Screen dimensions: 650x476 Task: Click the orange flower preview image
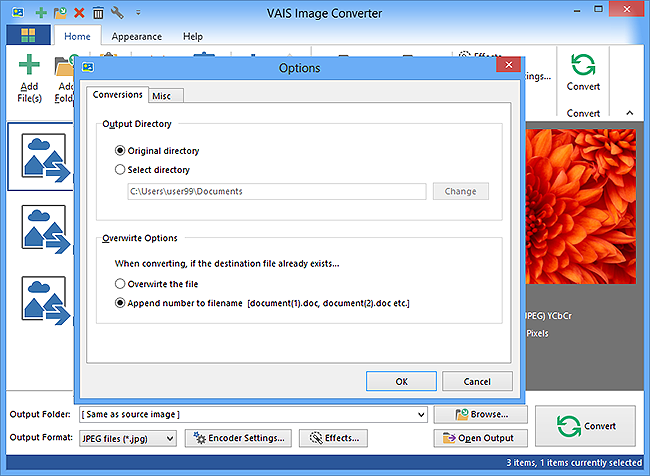click(x=581, y=206)
